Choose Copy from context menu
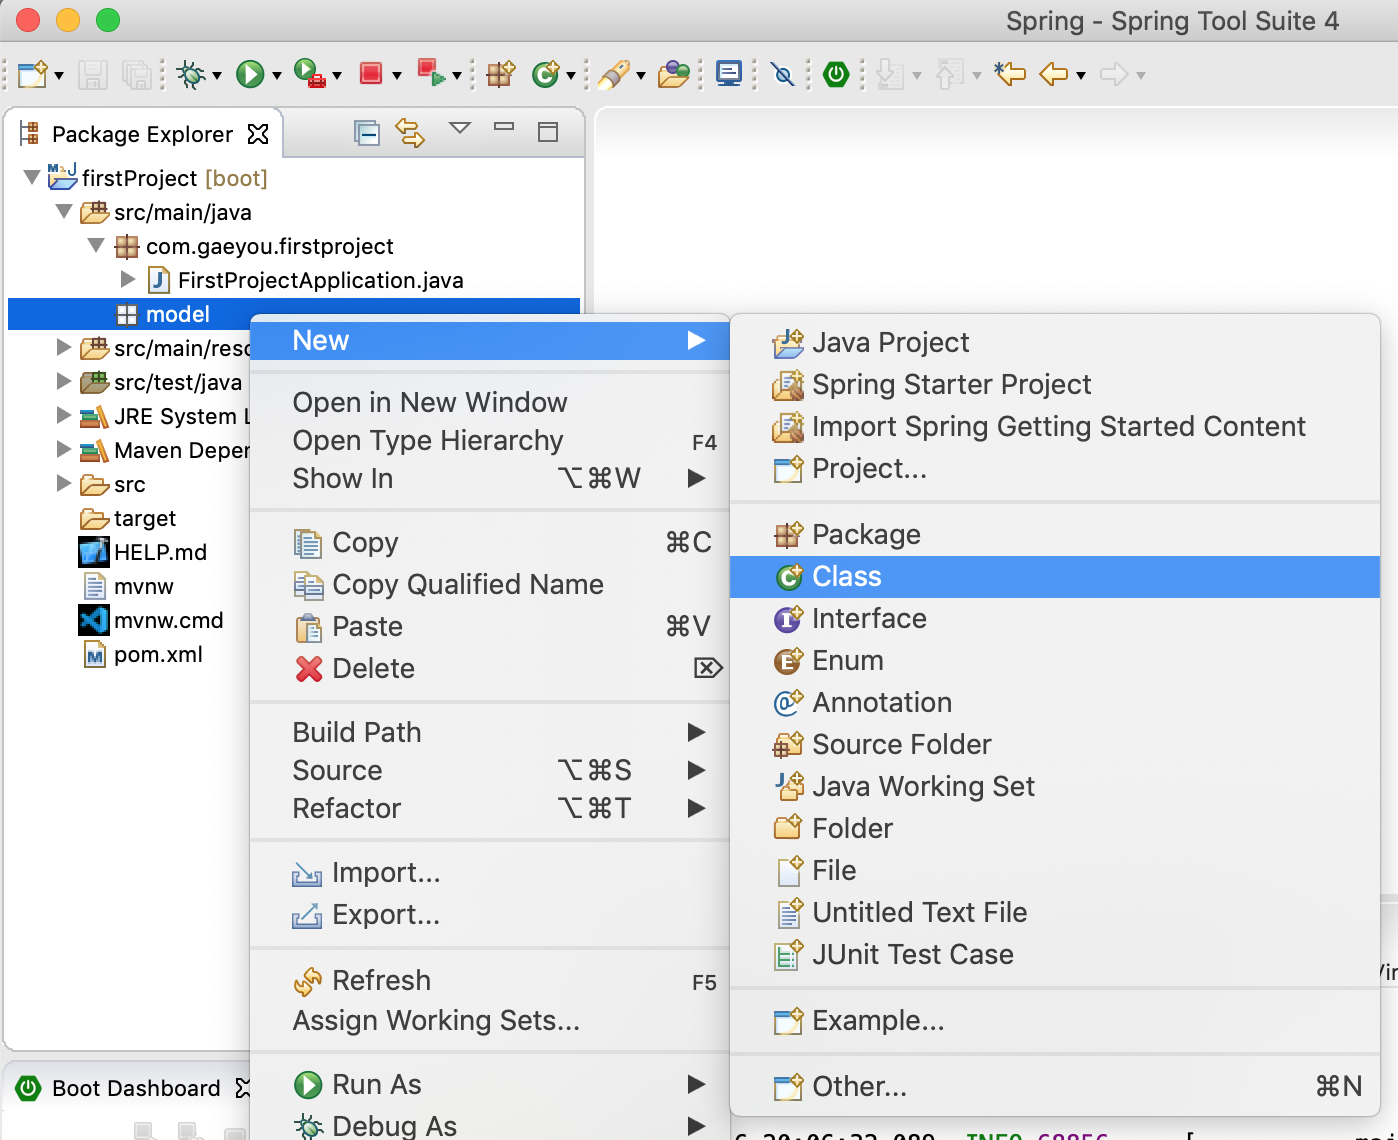This screenshot has width=1398, height=1140. point(490,543)
